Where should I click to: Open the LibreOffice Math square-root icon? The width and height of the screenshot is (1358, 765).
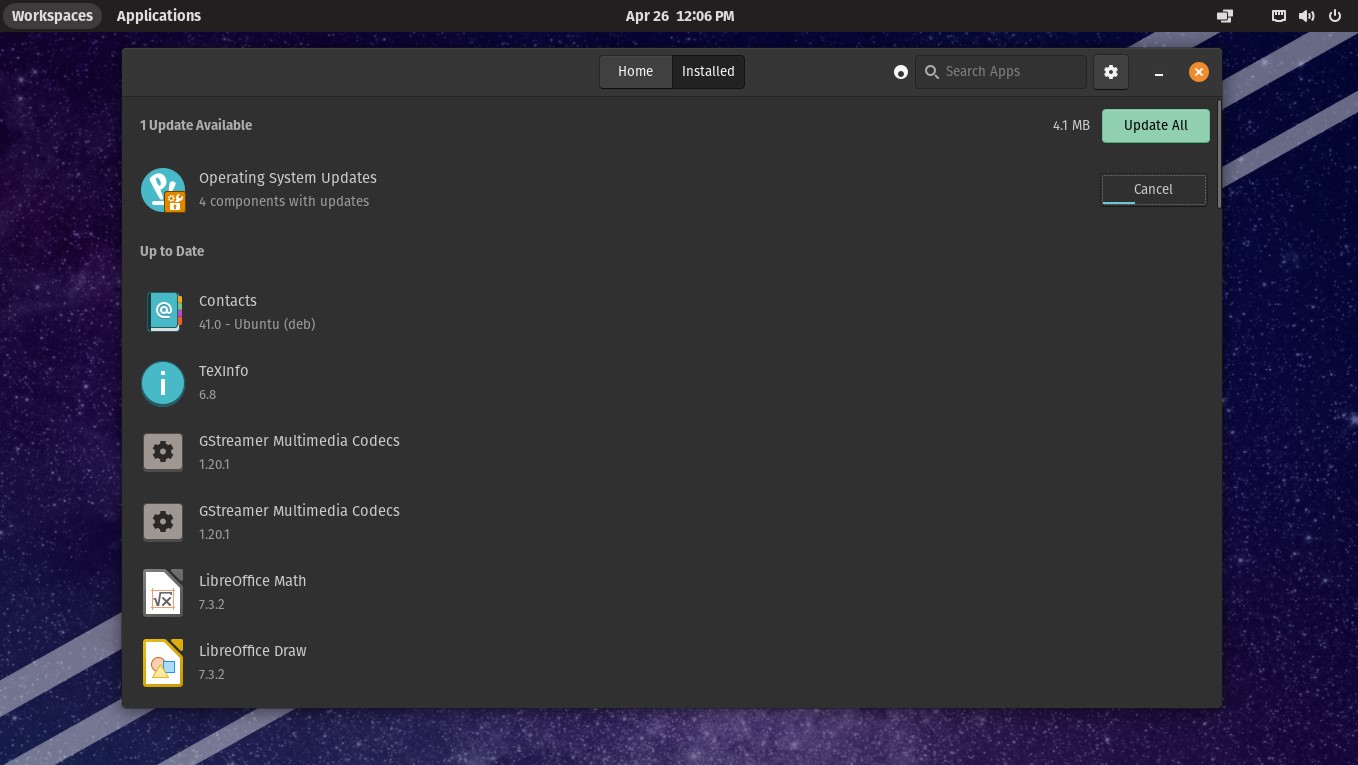[163, 592]
